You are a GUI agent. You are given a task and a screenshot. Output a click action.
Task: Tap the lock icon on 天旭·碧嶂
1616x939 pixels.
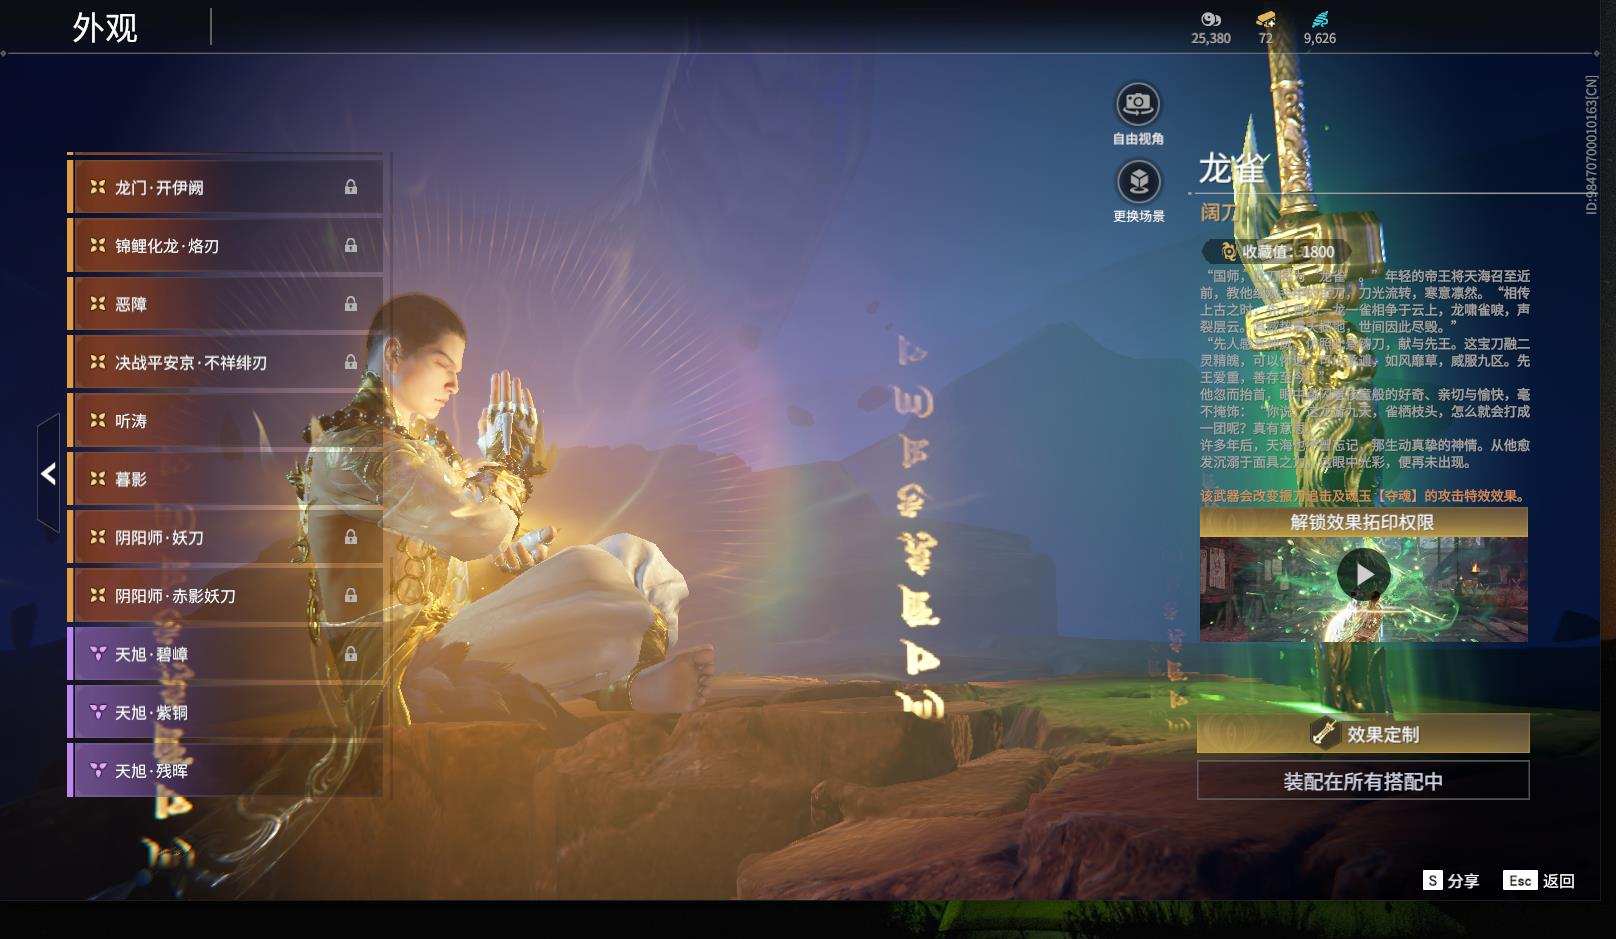coord(351,654)
